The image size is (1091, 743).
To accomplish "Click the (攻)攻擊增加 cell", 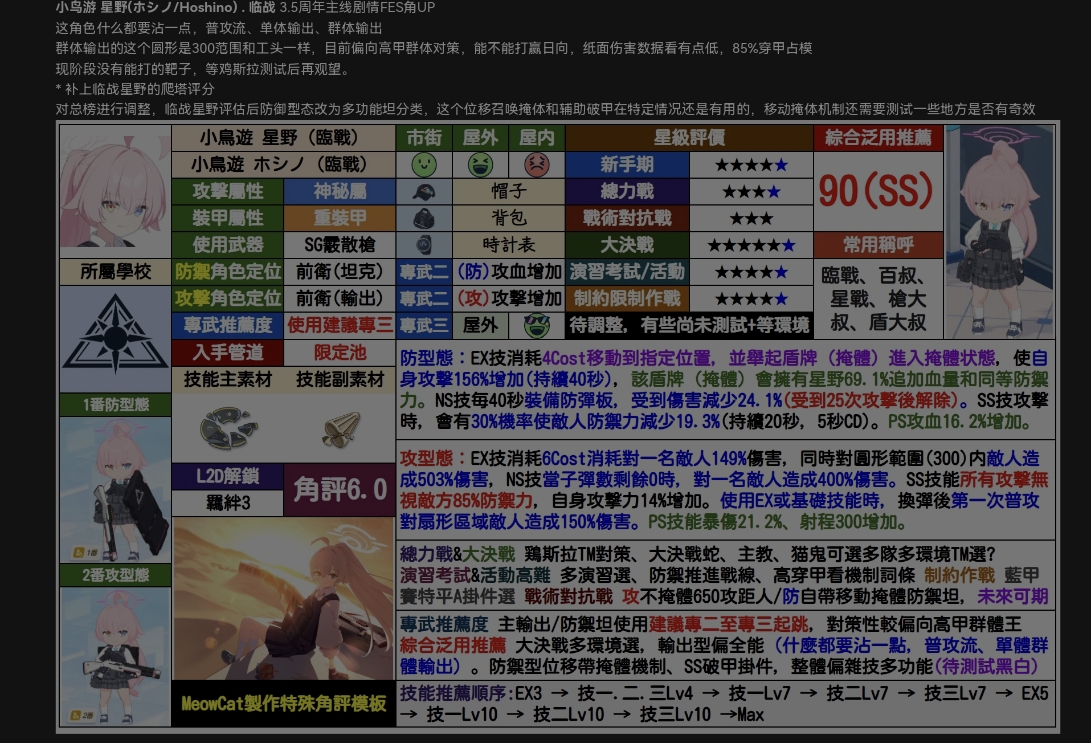I will coord(509,298).
